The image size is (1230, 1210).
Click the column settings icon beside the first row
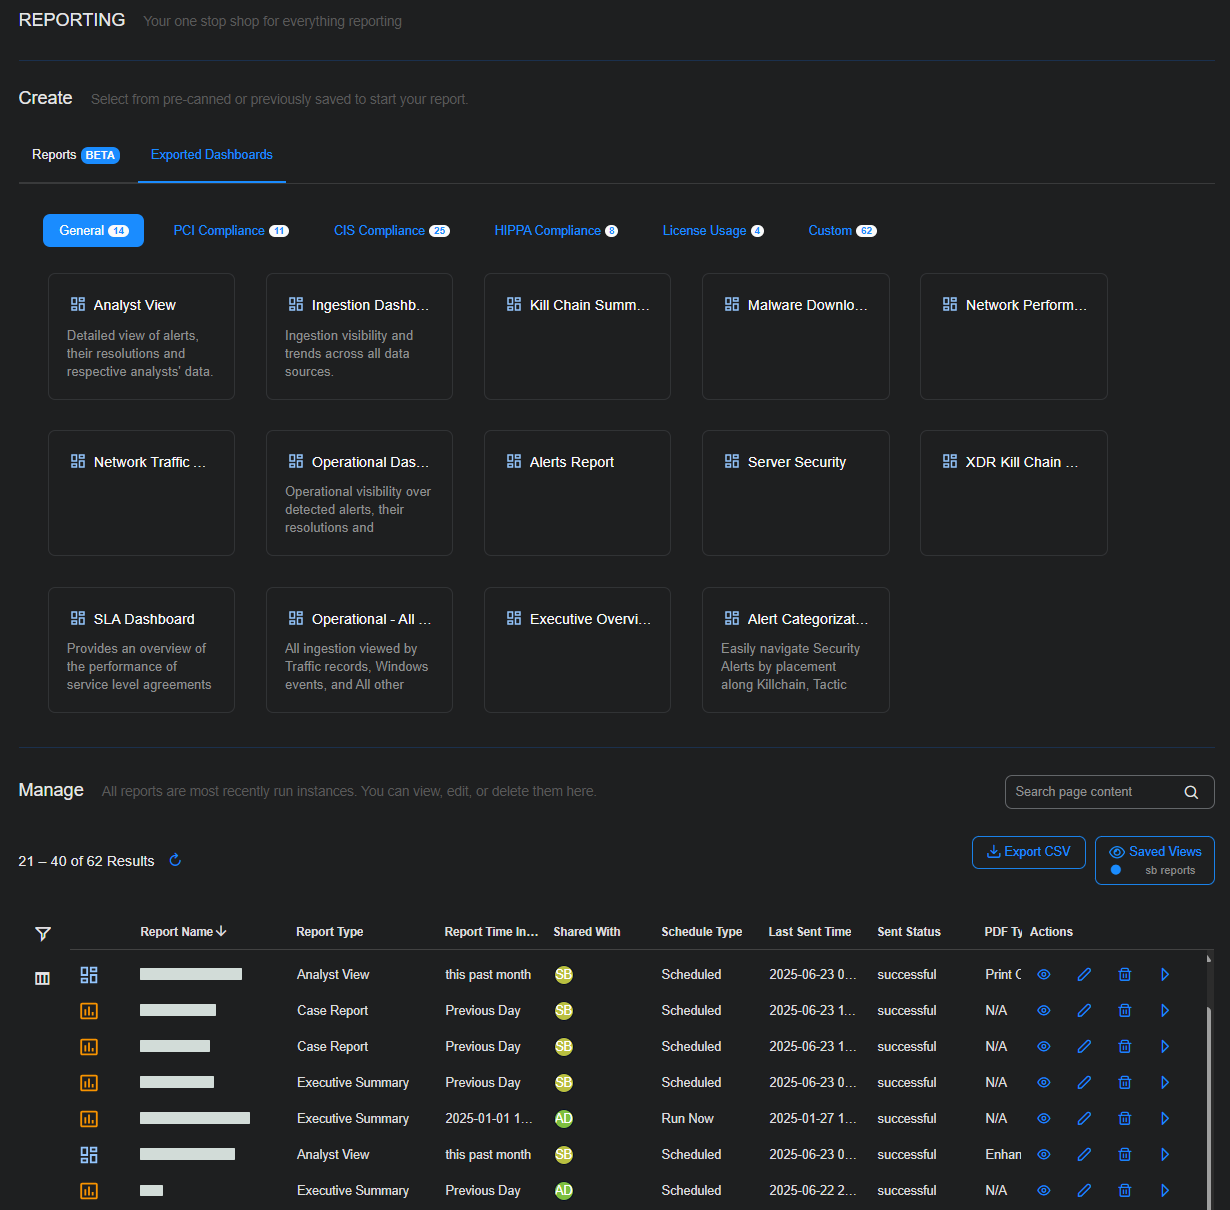coord(42,978)
